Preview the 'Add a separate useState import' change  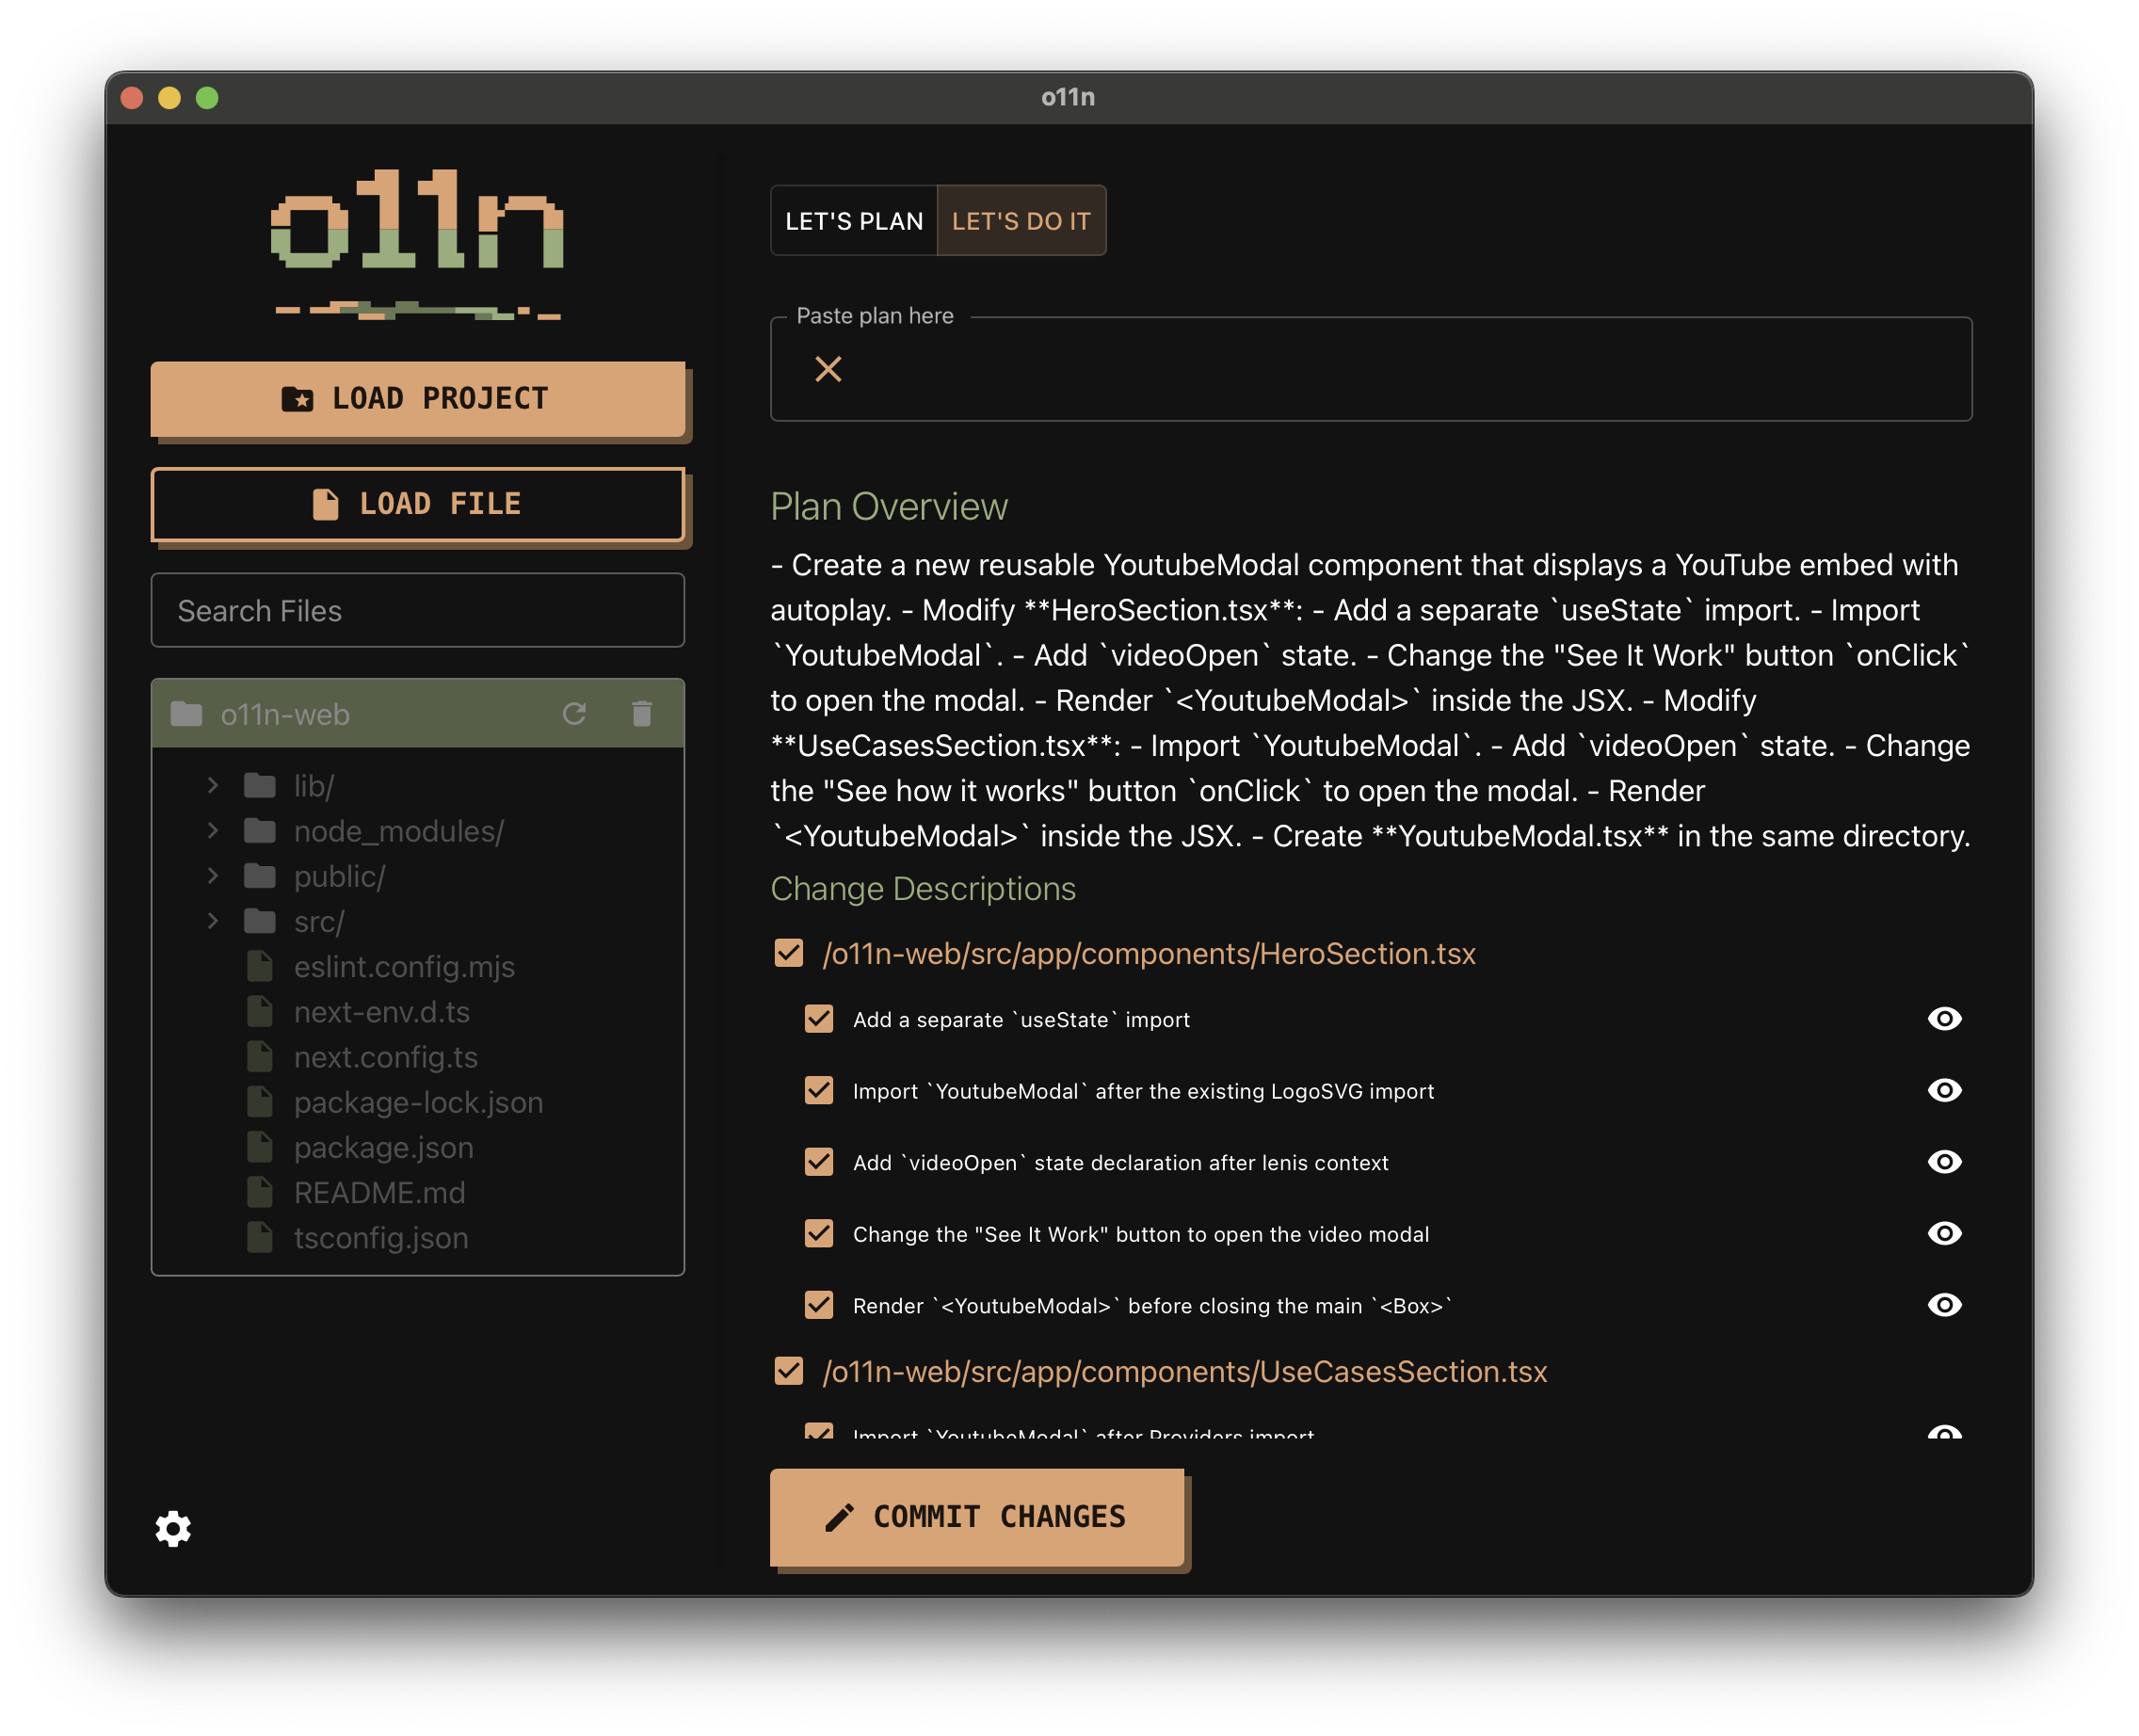(1943, 1019)
